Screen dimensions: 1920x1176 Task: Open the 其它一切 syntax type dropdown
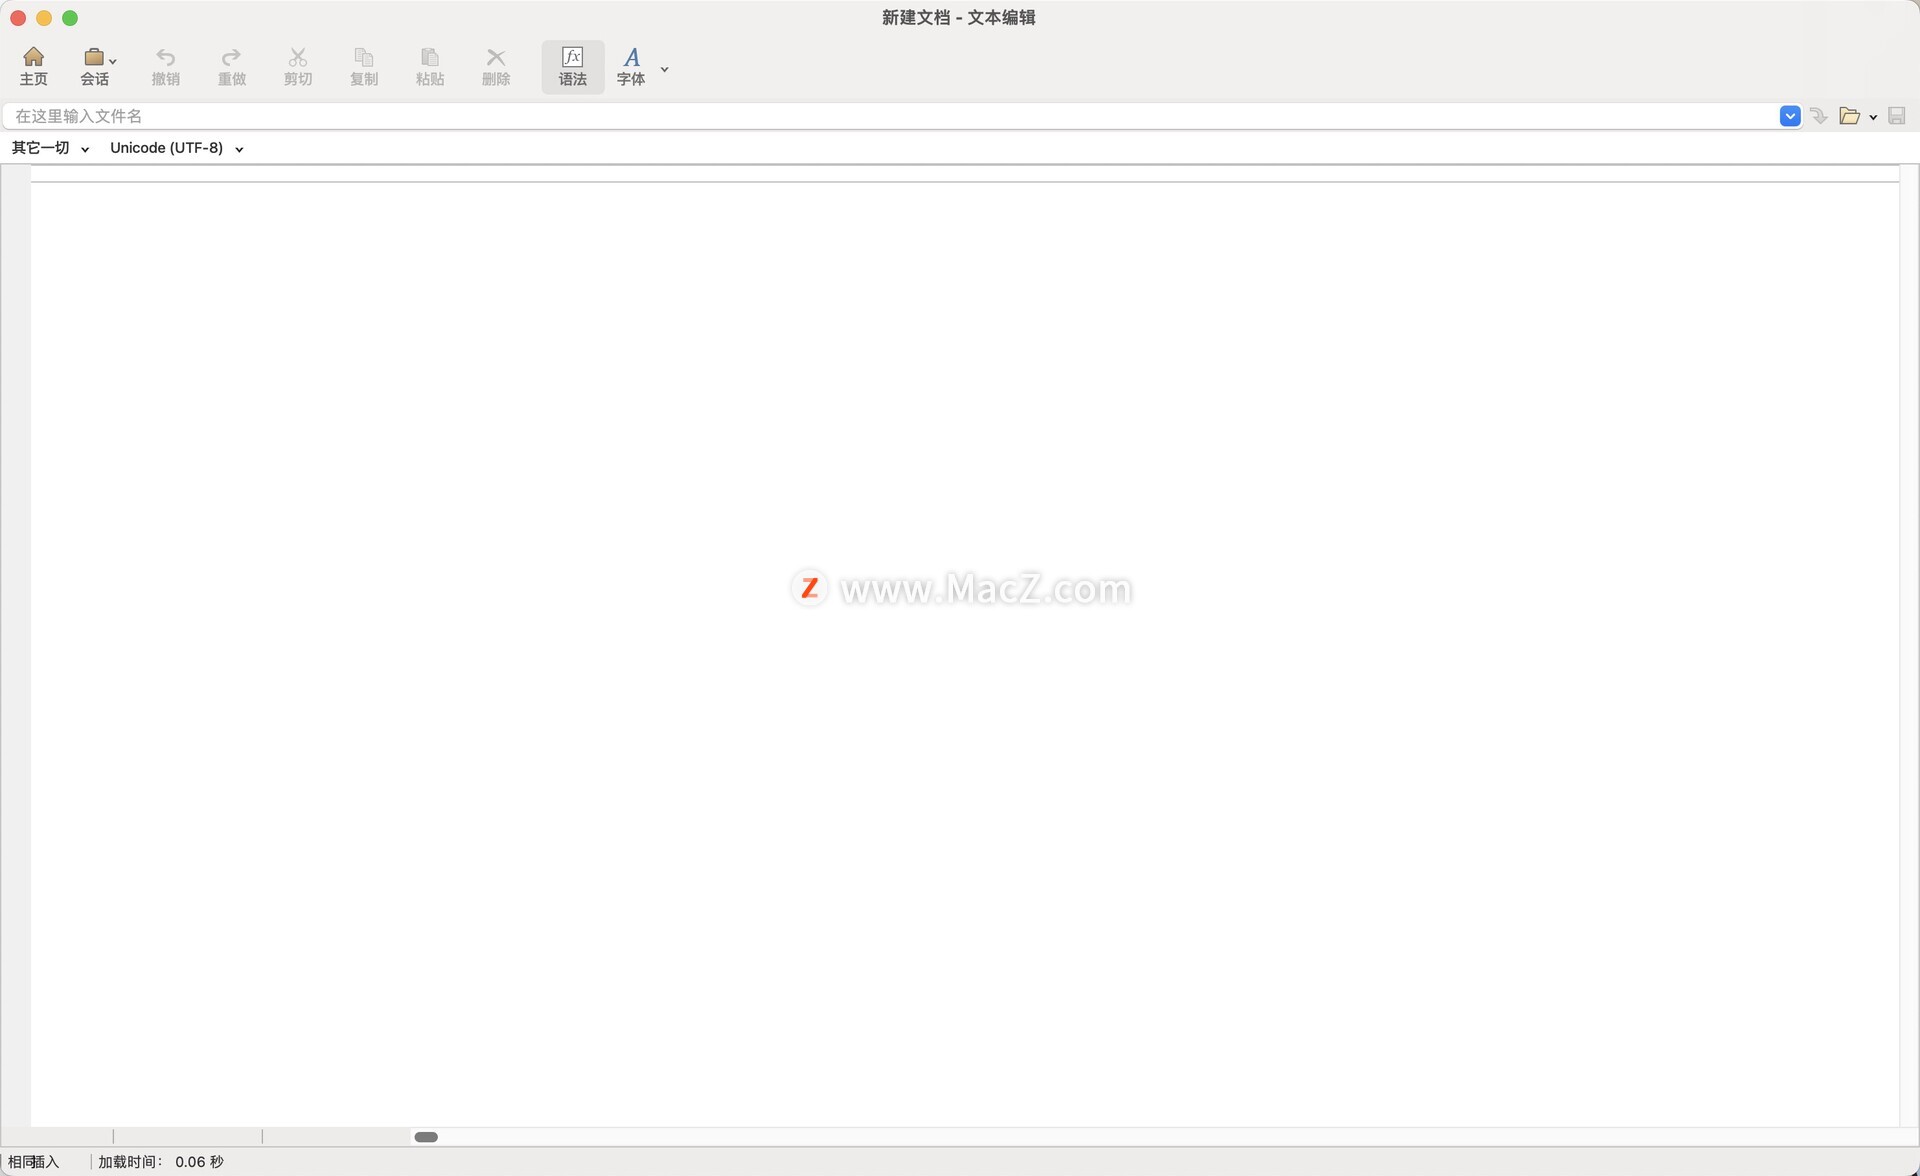point(50,148)
